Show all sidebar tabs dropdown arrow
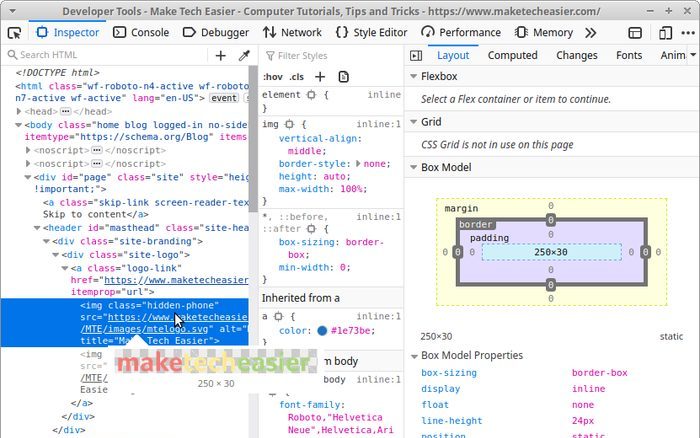The image size is (700, 438). pyautogui.click(x=693, y=55)
